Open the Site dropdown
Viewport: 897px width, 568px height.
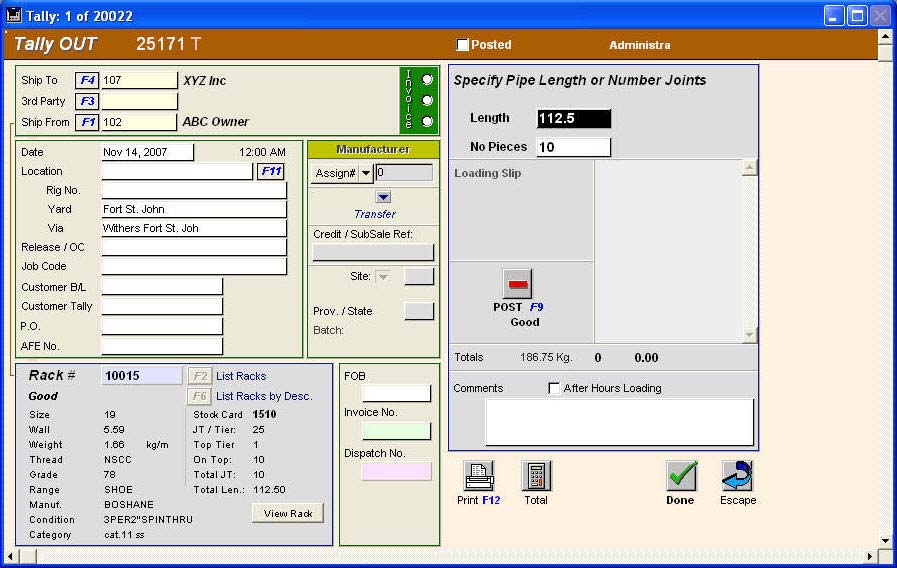(x=383, y=277)
